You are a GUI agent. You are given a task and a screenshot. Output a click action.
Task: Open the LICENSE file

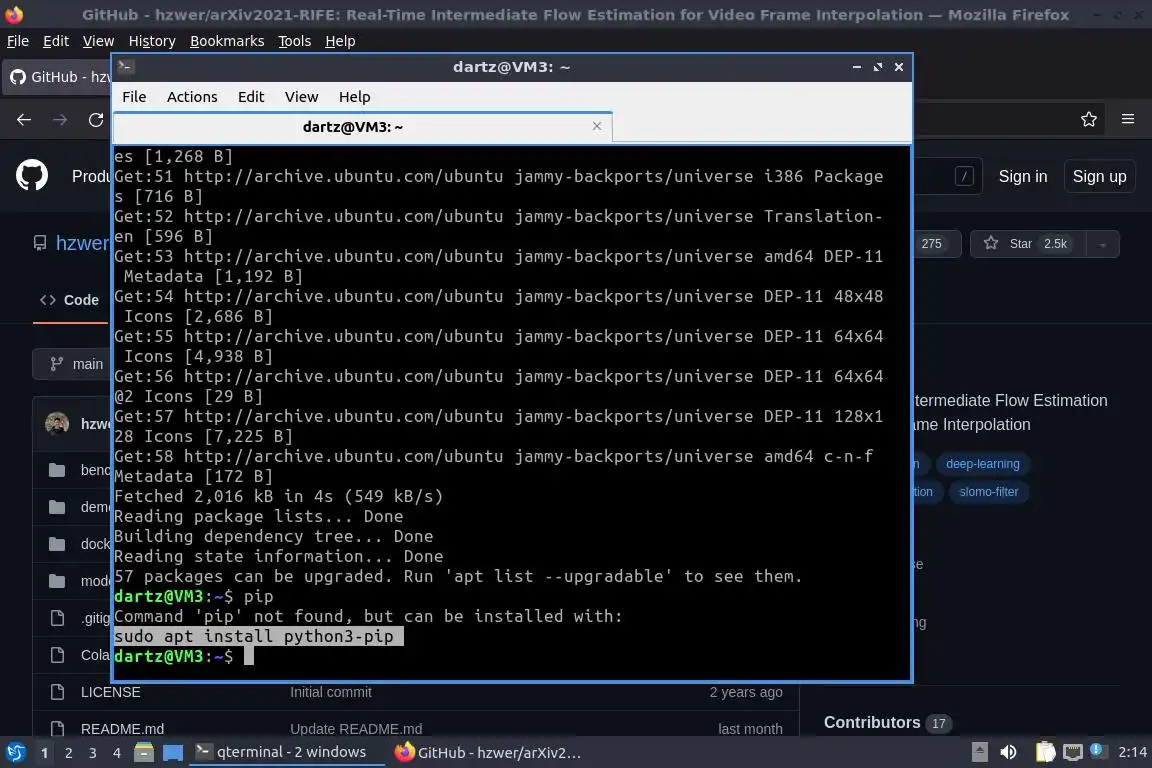[x=110, y=692]
